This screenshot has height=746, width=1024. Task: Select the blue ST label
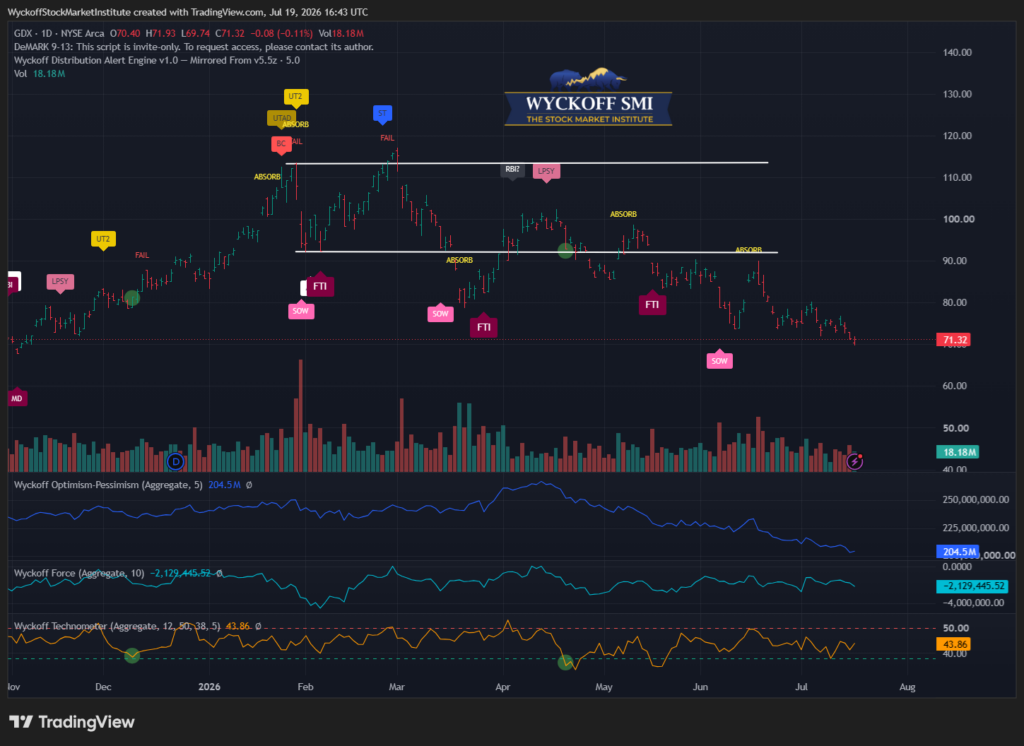tap(383, 114)
